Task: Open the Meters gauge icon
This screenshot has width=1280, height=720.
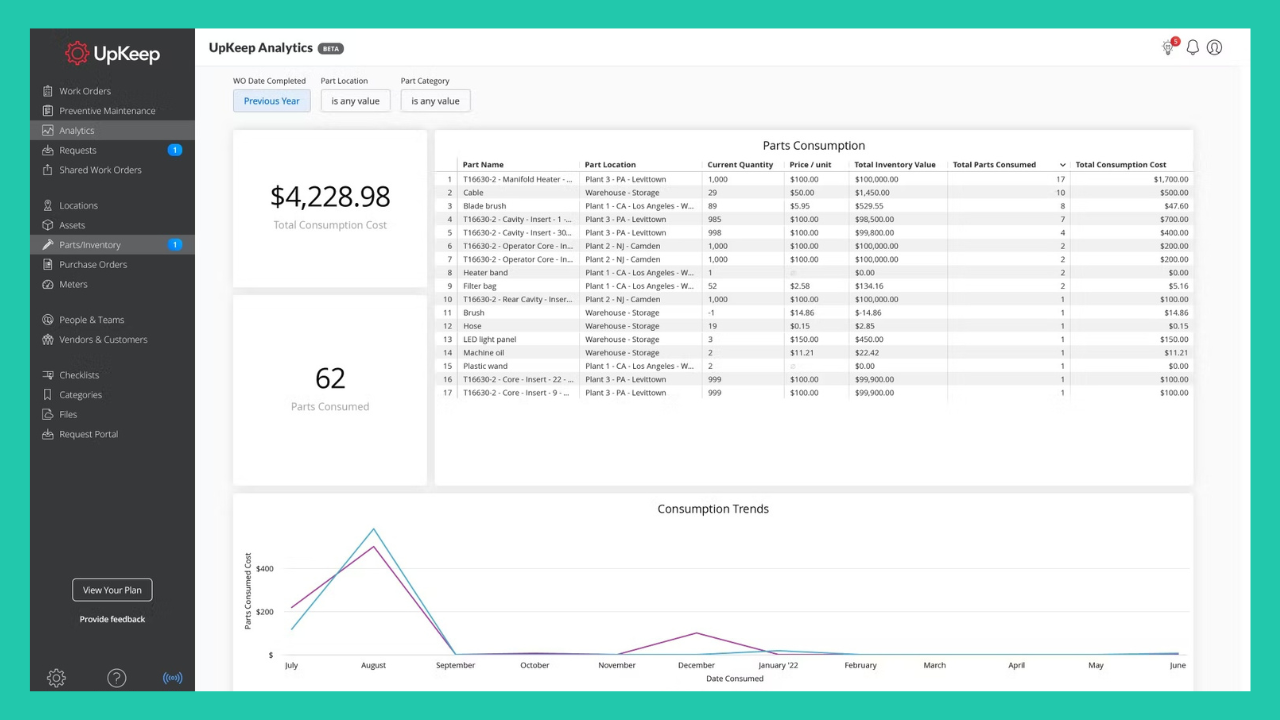Action: [x=49, y=284]
